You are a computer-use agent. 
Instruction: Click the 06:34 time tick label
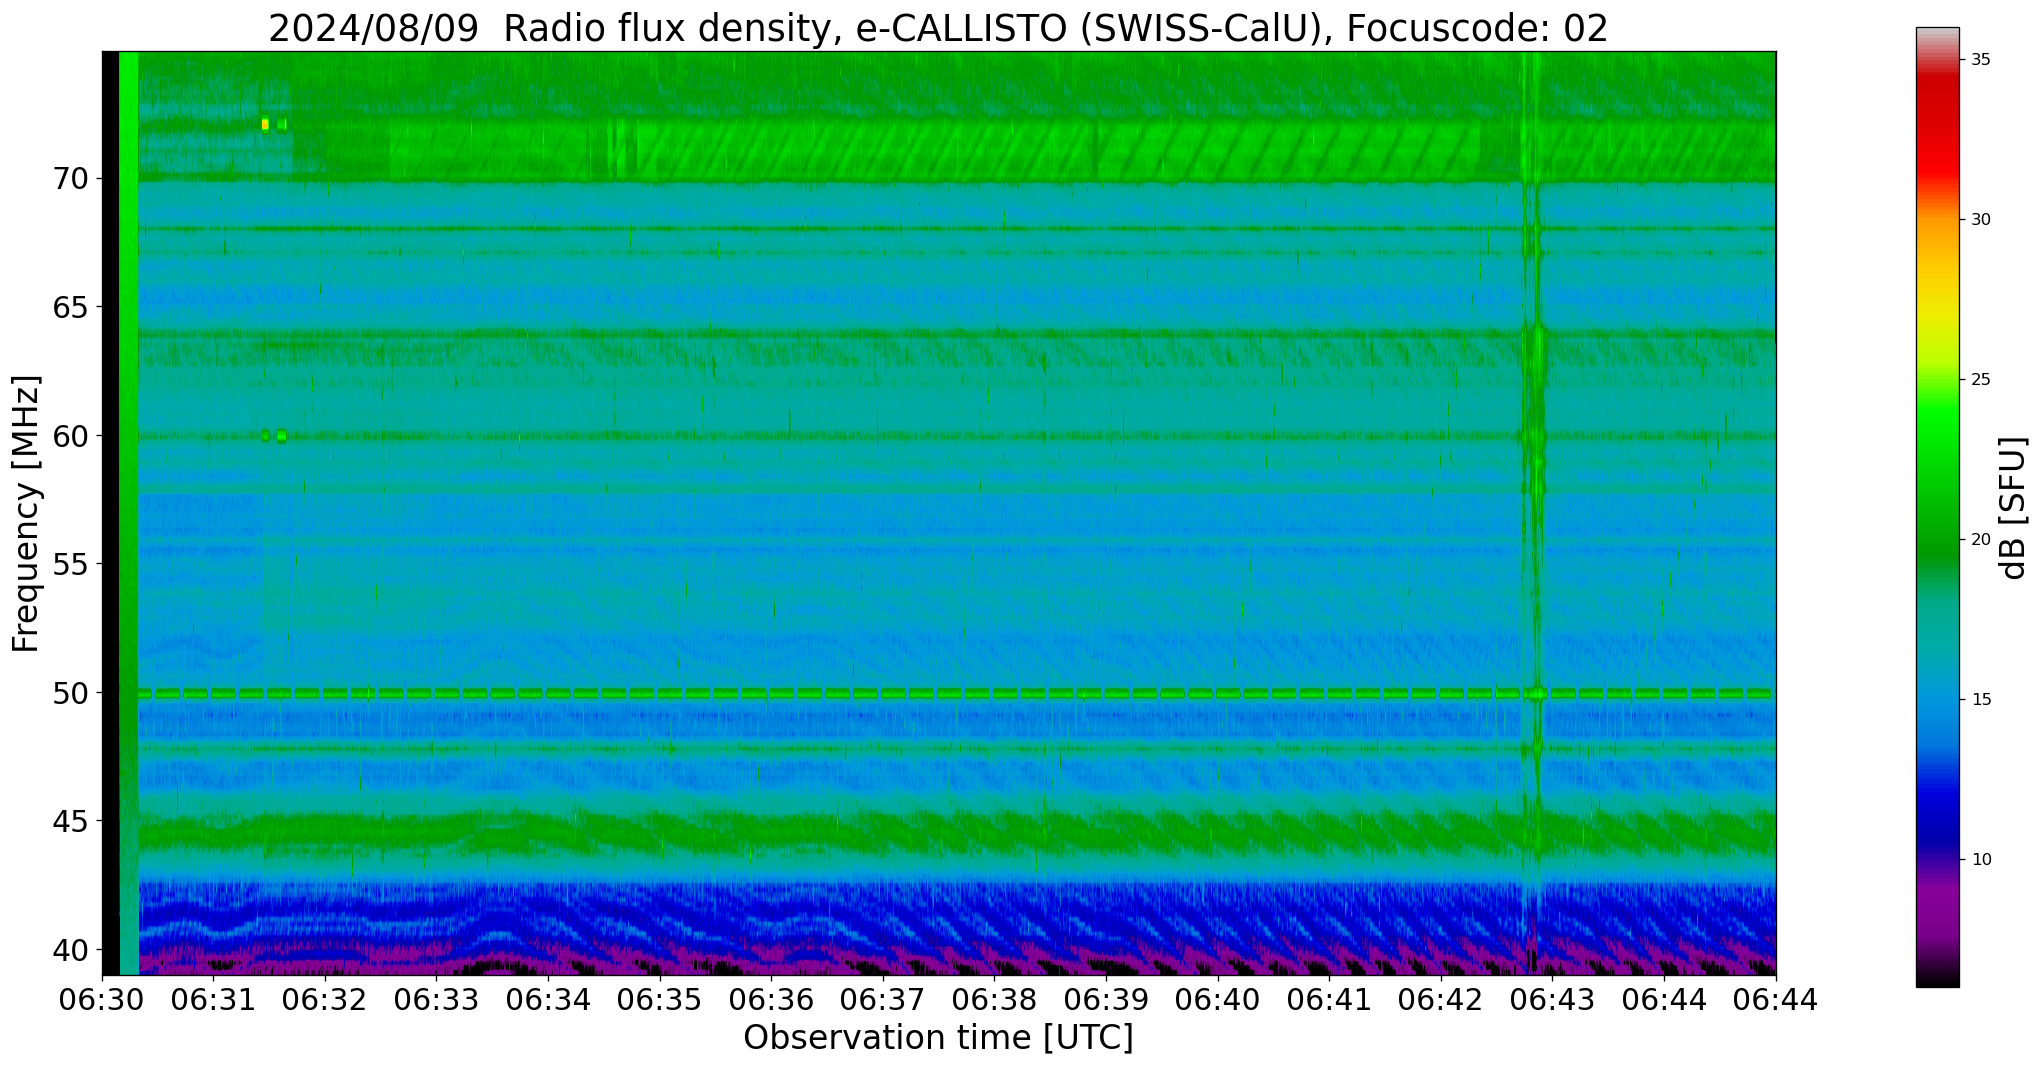point(548,1000)
